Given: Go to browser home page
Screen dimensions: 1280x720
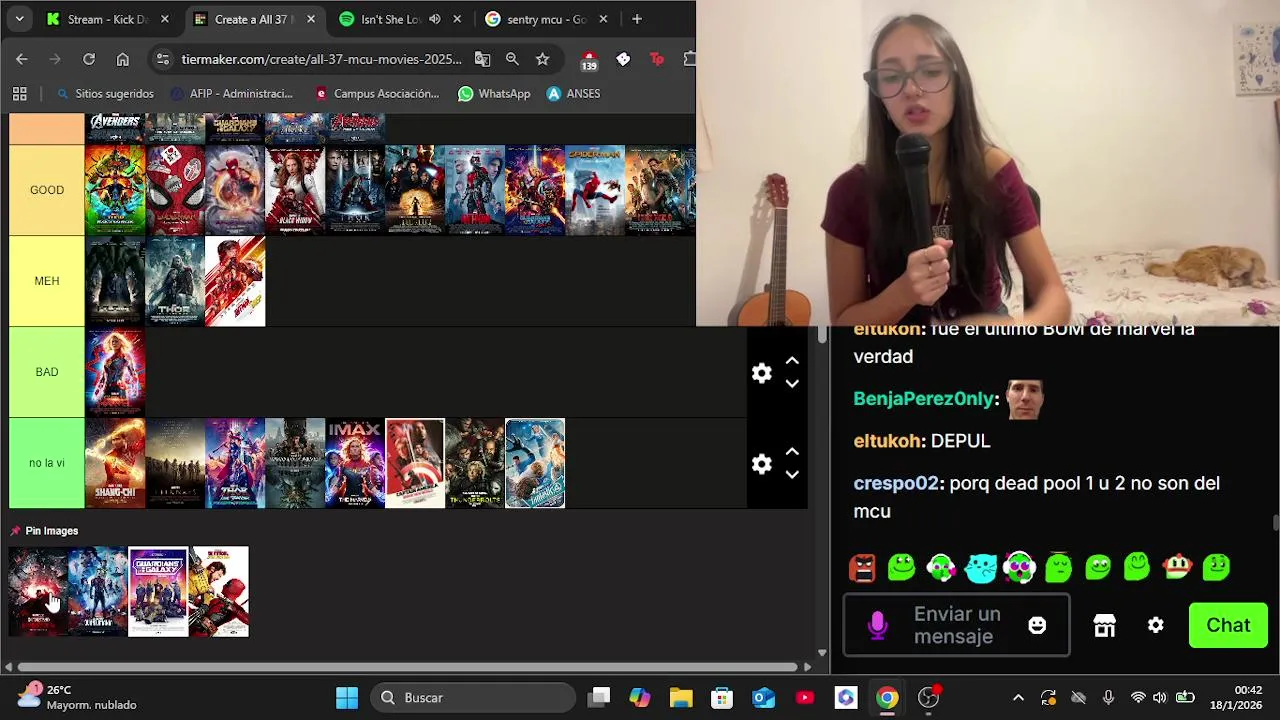Looking at the screenshot, I should coord(123,59).
